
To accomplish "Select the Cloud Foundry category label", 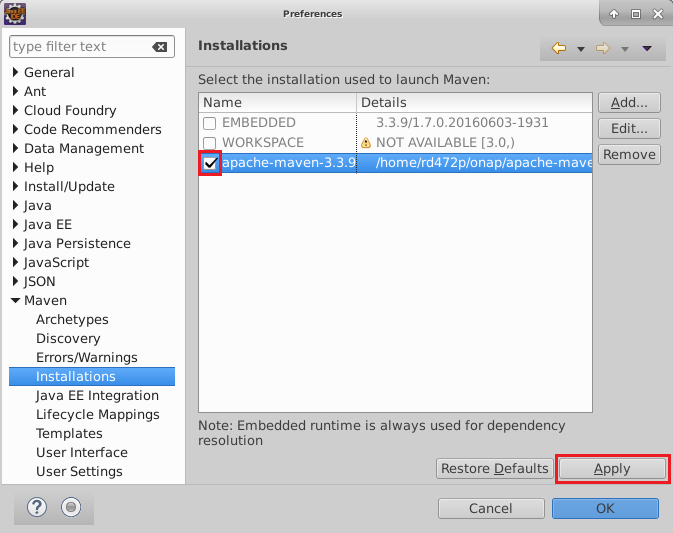I will [70, 110].
